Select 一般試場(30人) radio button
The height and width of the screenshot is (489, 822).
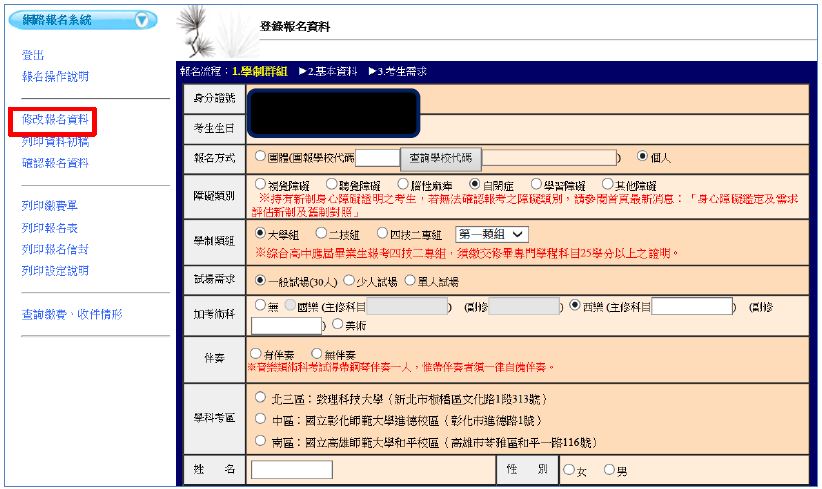261,280
